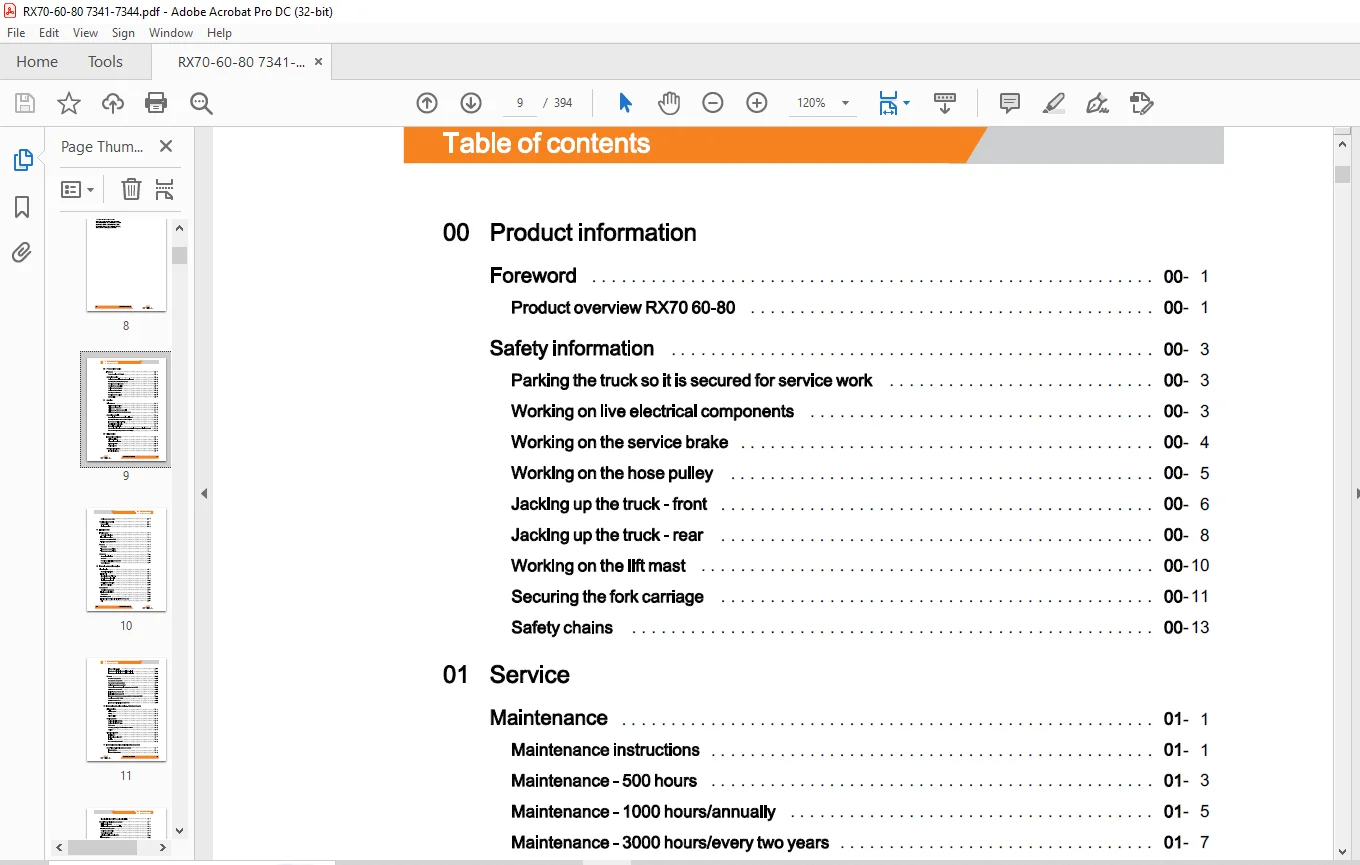Choose the Selection arrow tool
Screen dimensions: 1360x865
(x=625, y=103)
